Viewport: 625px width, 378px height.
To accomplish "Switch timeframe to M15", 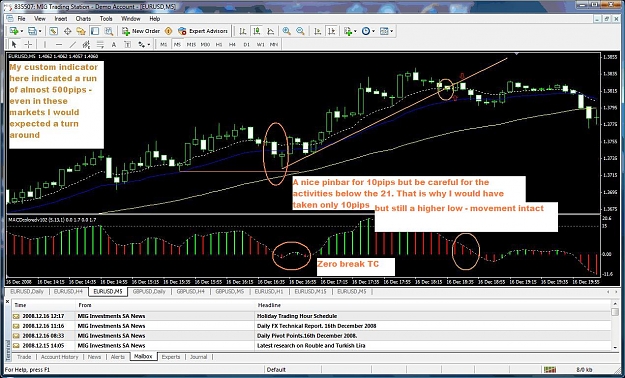I will 191,45.
